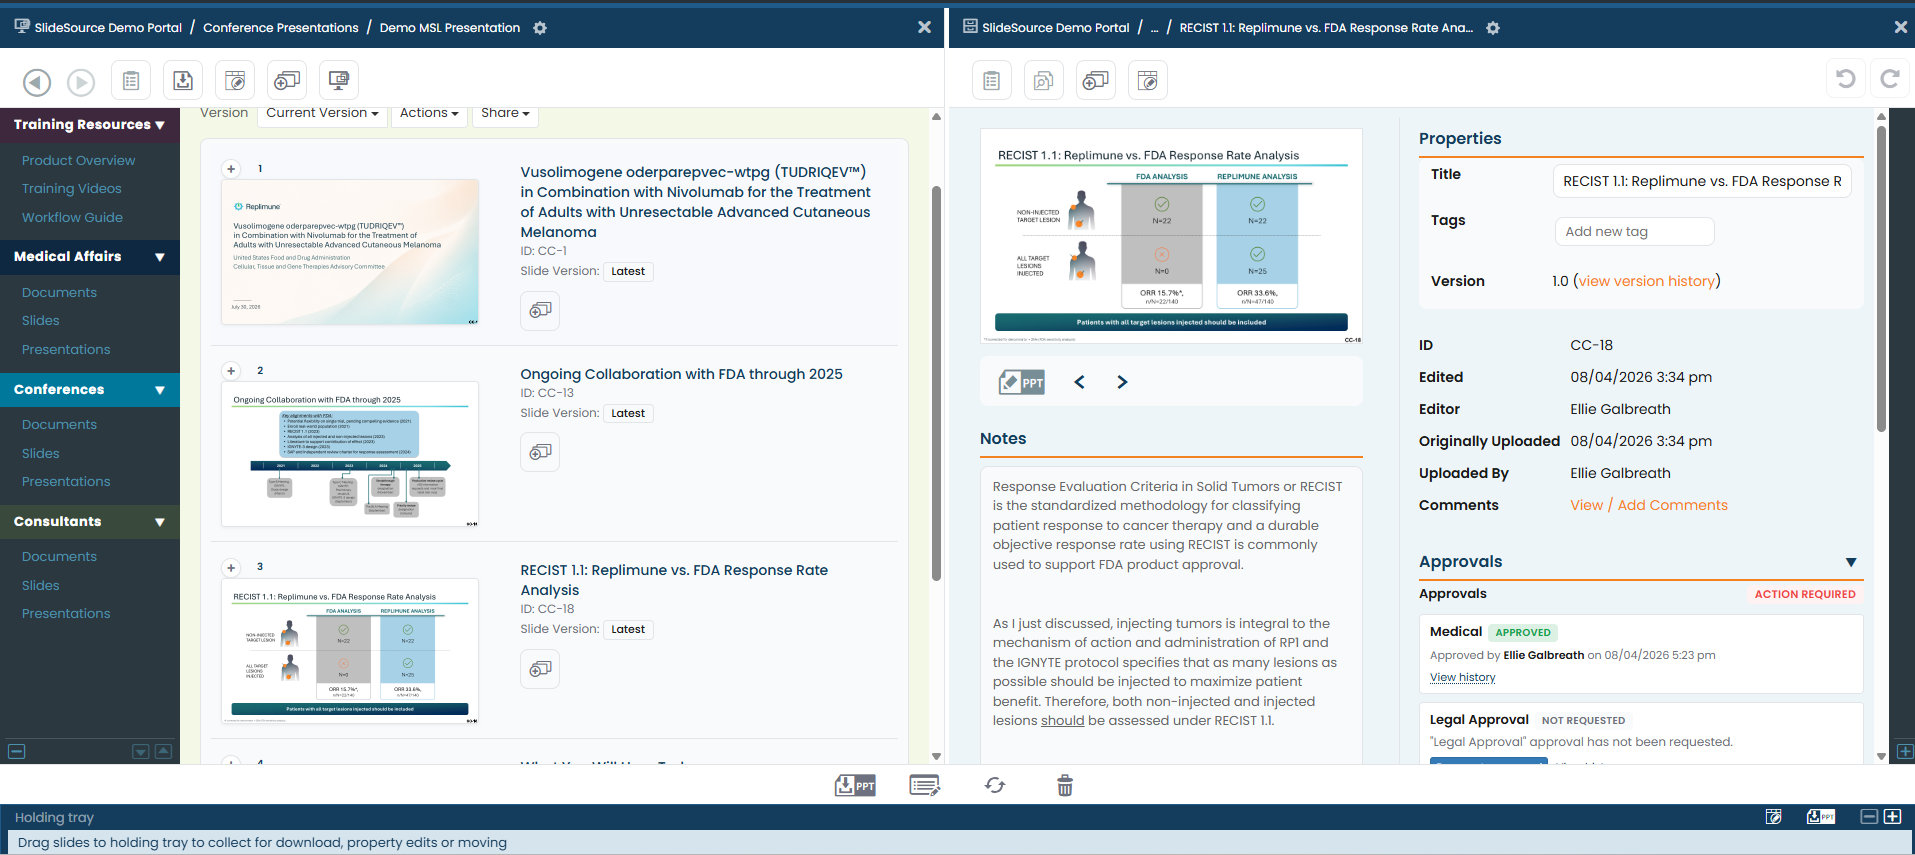Toggle the plus selector on slide 1

coord(231,169)
